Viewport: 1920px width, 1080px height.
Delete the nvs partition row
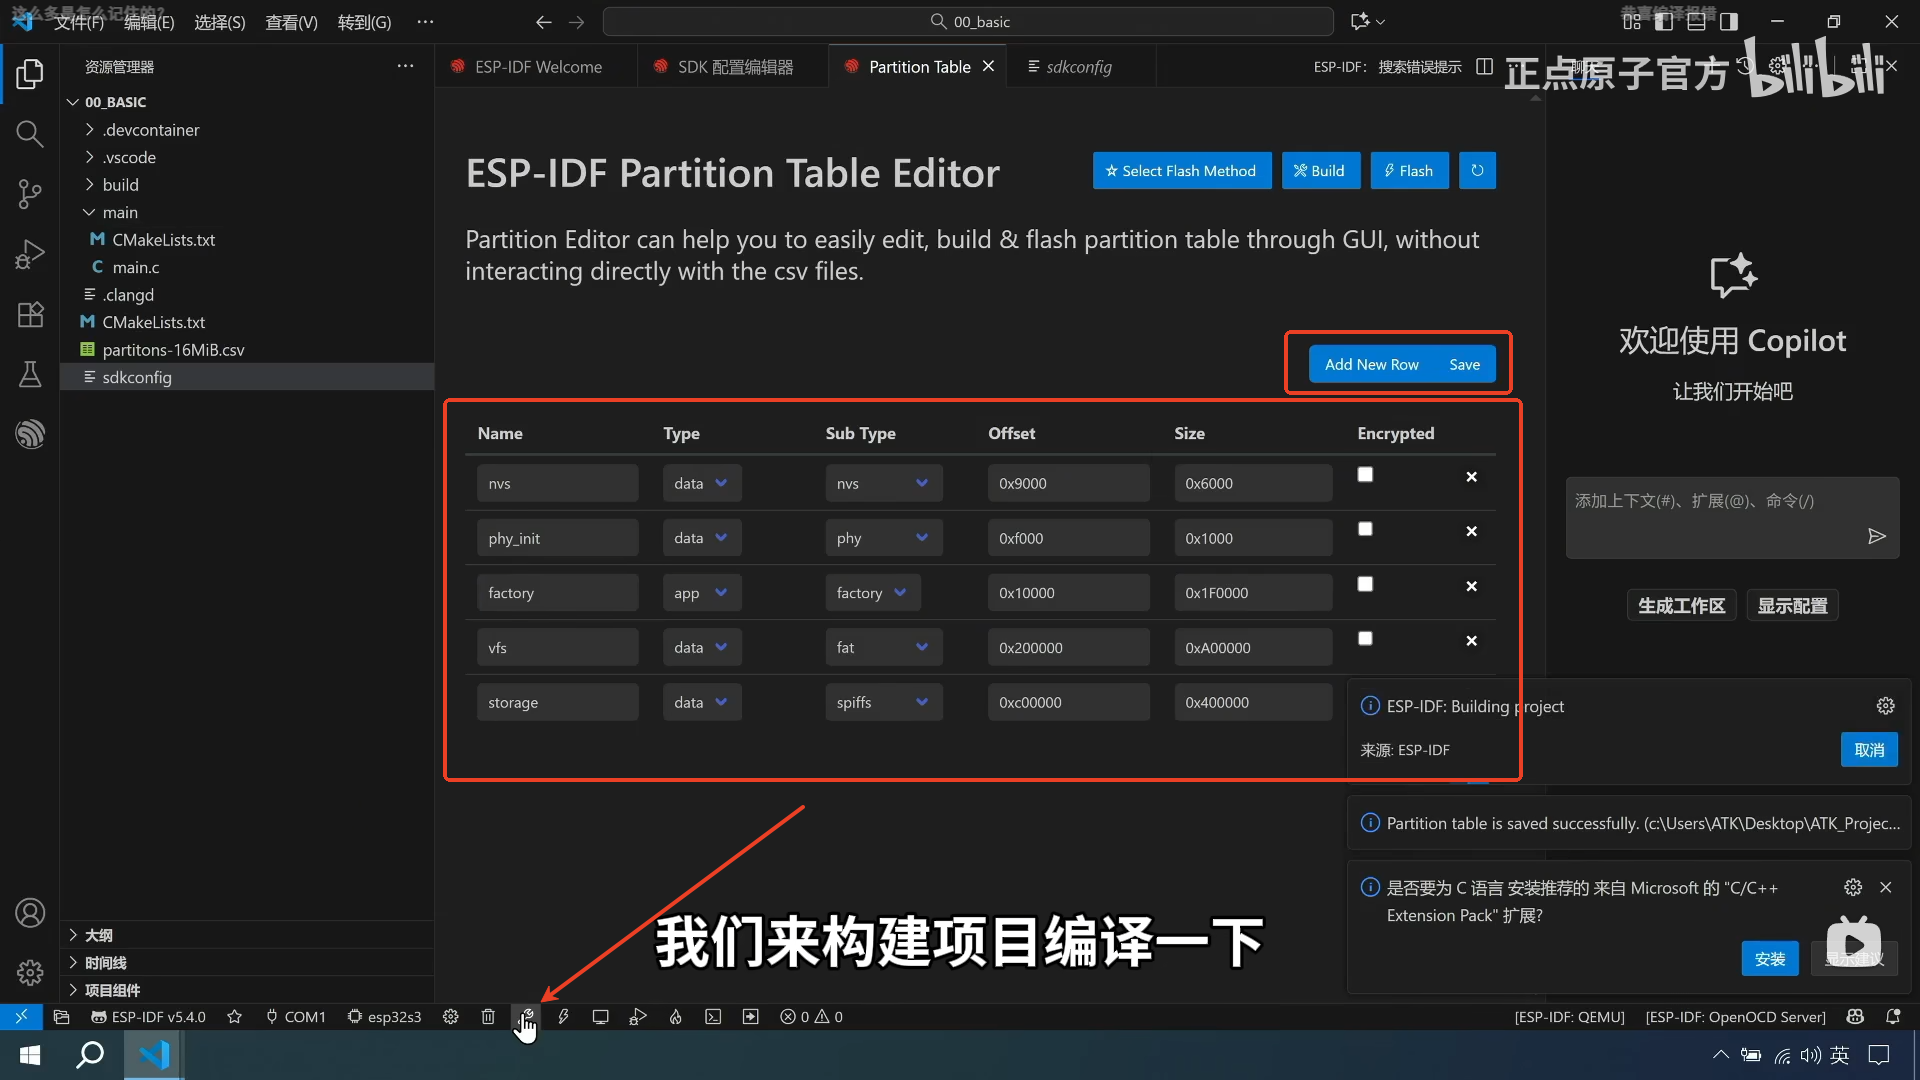(1471, 477)
